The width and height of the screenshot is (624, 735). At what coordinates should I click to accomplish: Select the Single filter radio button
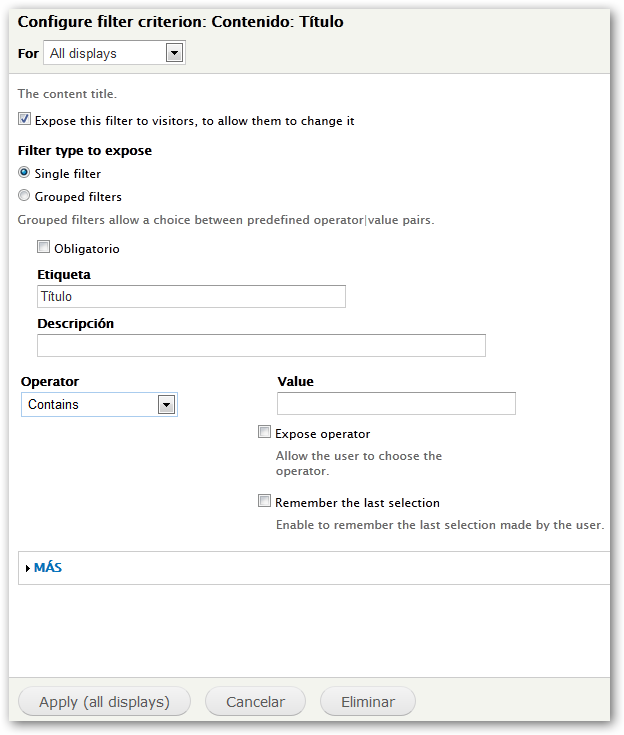click(x=25, y=173)
